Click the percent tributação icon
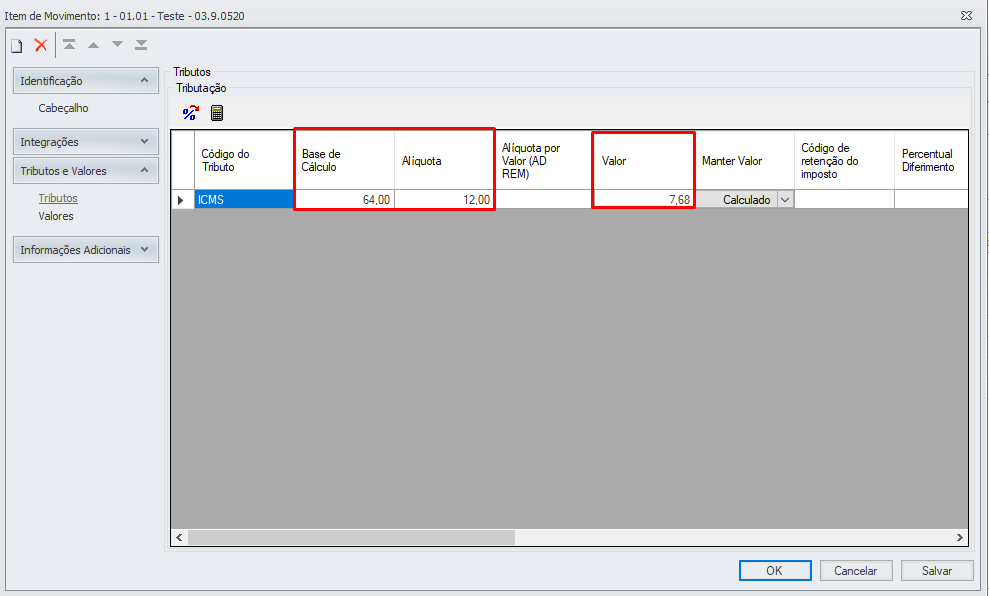 click(190, 113)
